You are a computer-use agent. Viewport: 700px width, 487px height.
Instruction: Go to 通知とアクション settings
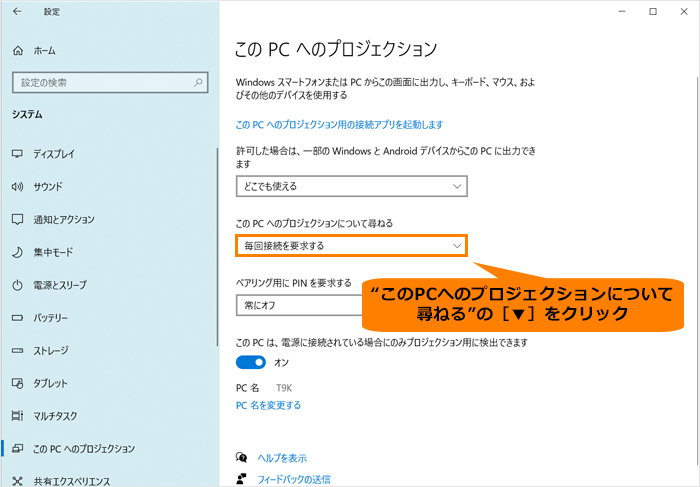point(64,219)
